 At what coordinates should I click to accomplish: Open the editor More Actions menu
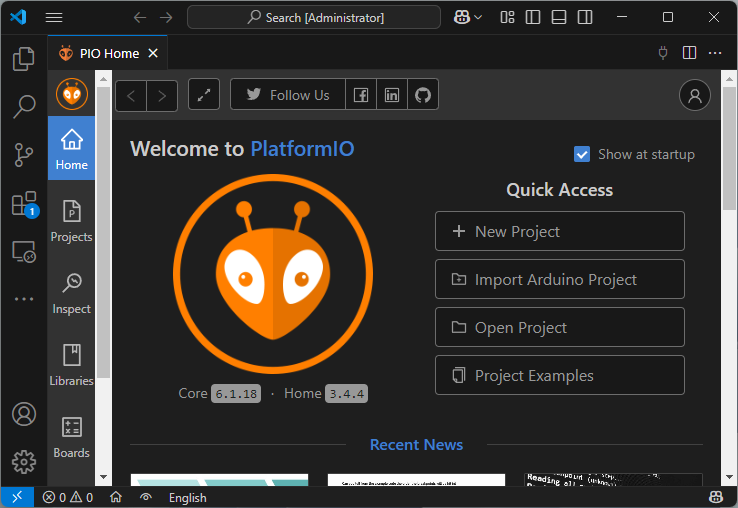point(715,53)
